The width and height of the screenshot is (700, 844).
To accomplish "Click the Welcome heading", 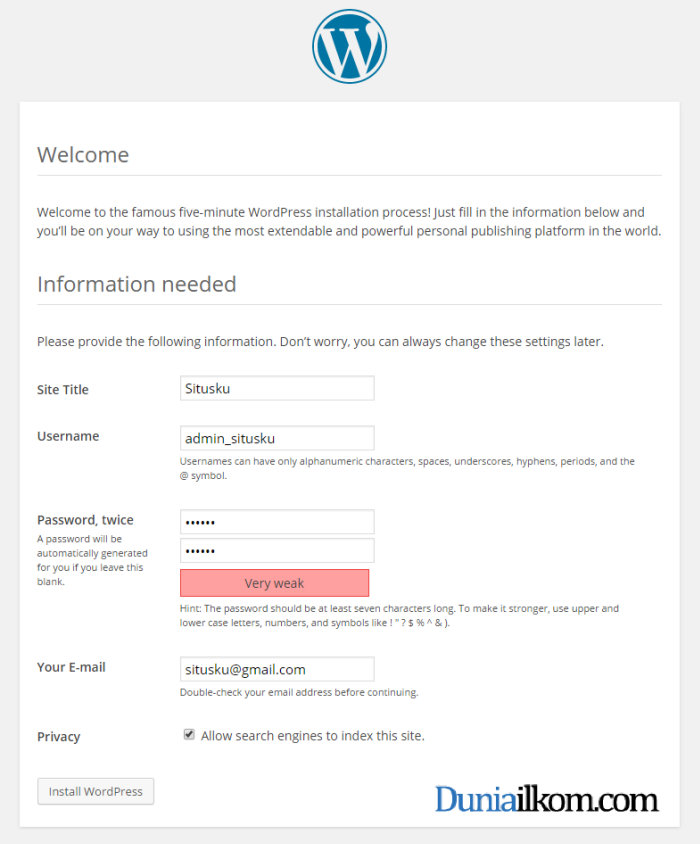I will coord(83,155).
